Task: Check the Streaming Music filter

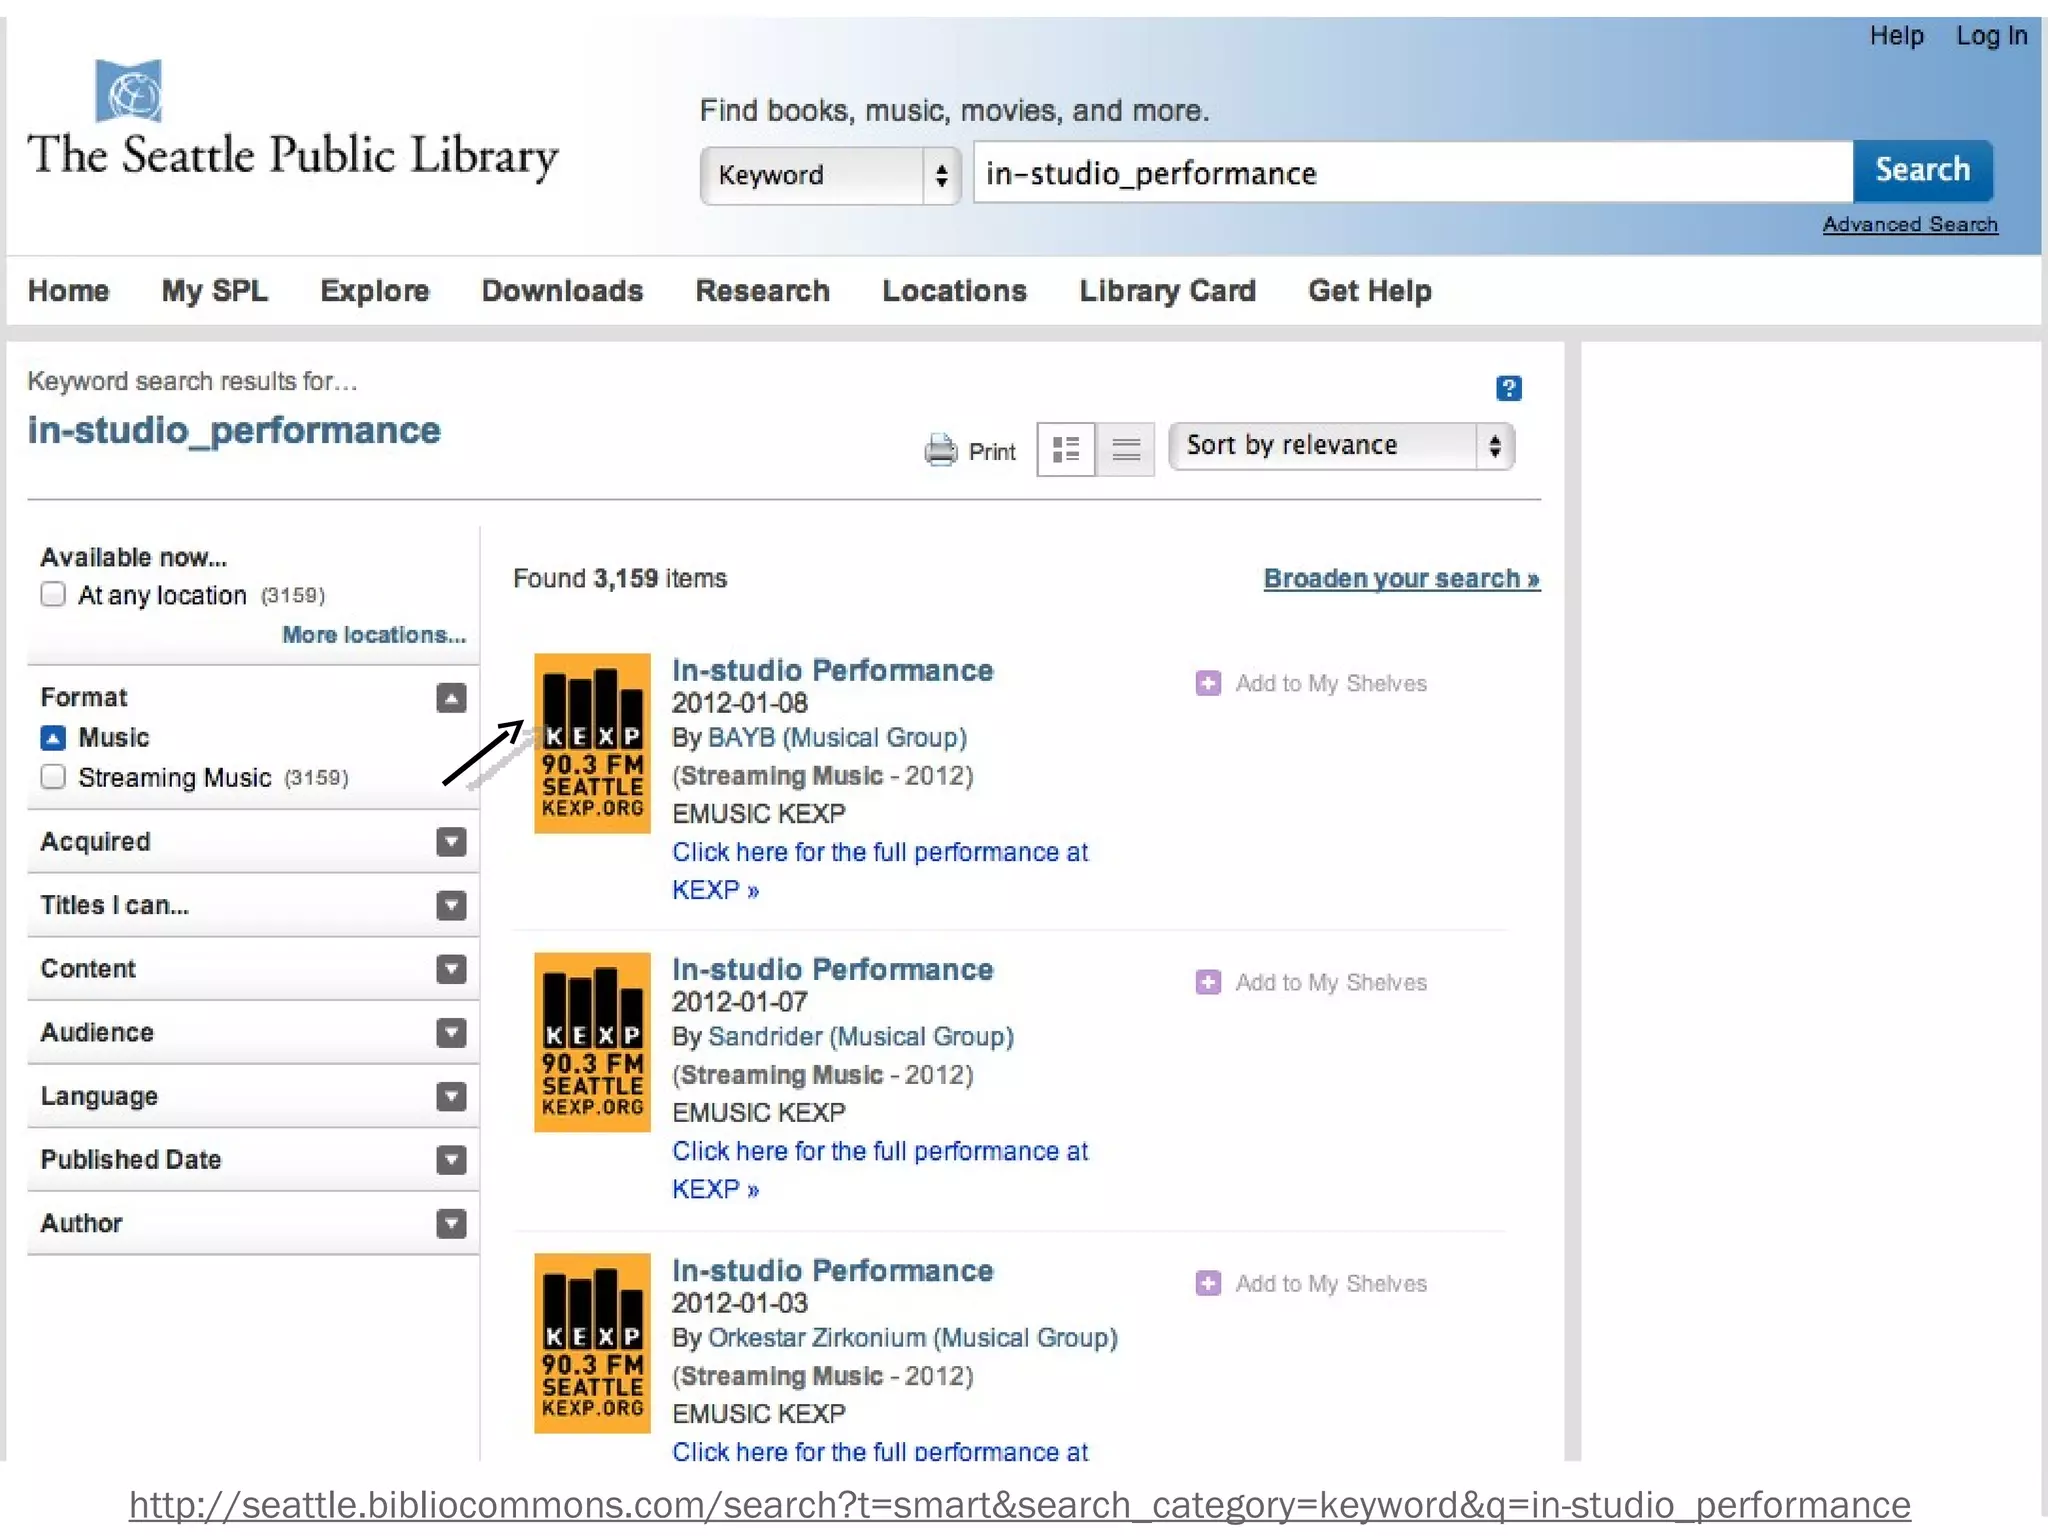Action: click(53, 777)
